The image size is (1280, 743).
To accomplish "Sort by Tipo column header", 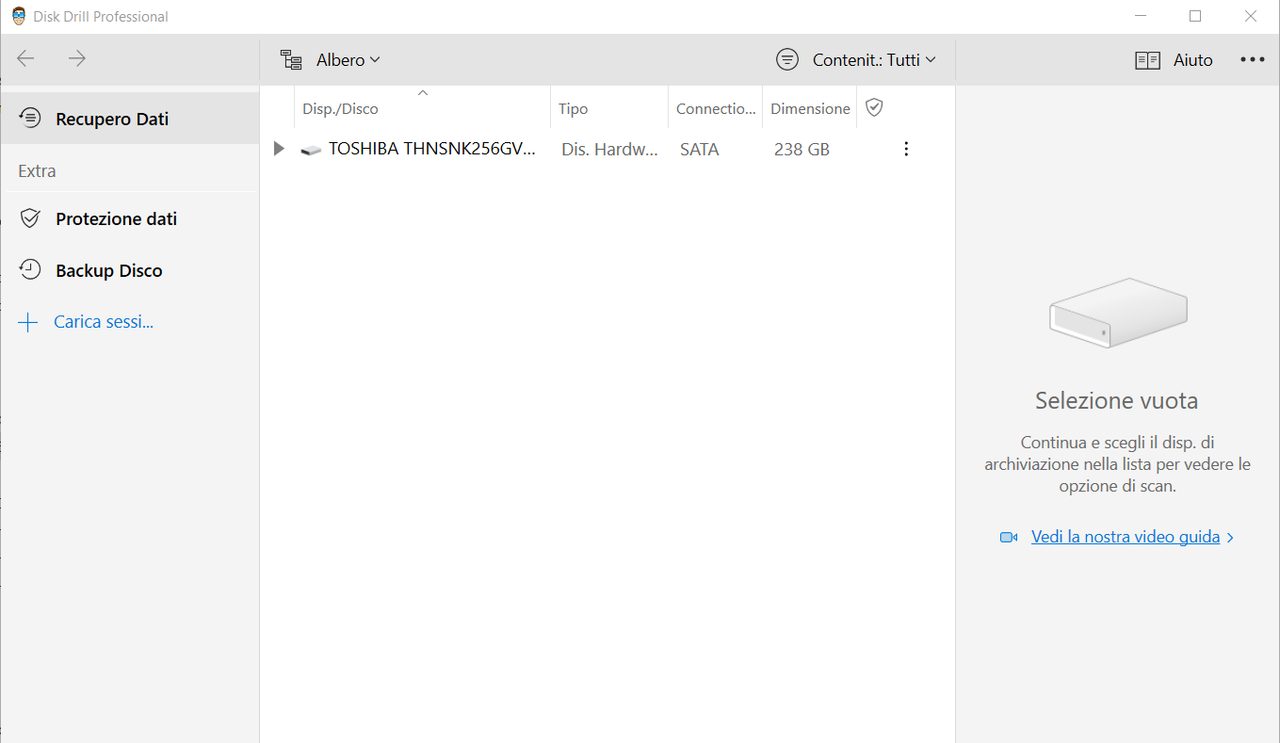I will 609,108.
